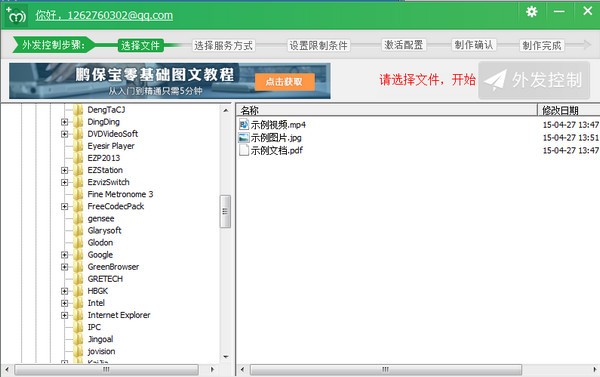Go to the 设置限制条件 step

tap(318, 46)
